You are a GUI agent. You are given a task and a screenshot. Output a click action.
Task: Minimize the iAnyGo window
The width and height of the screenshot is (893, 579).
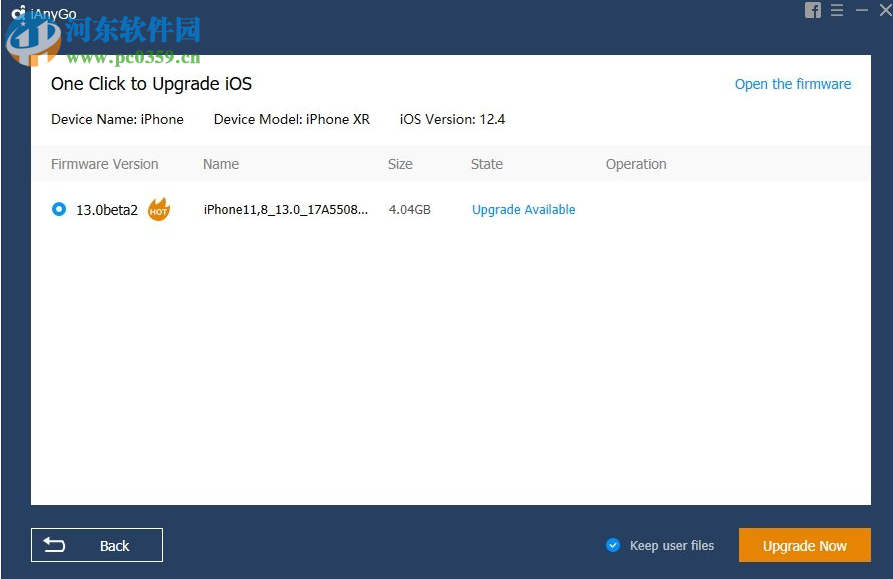coord(862,10)
